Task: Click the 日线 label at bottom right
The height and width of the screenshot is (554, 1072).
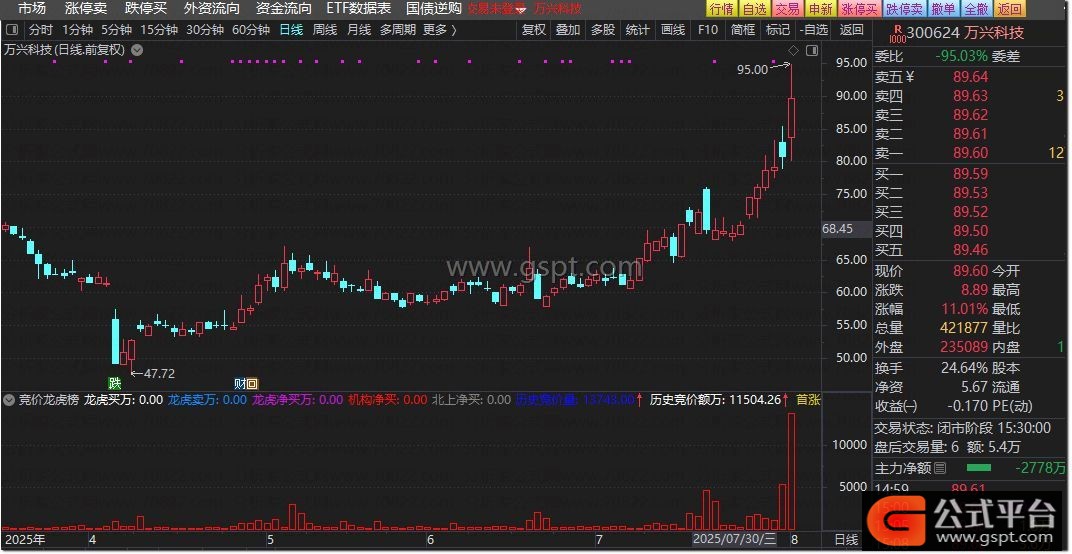Action: (846, 539)
